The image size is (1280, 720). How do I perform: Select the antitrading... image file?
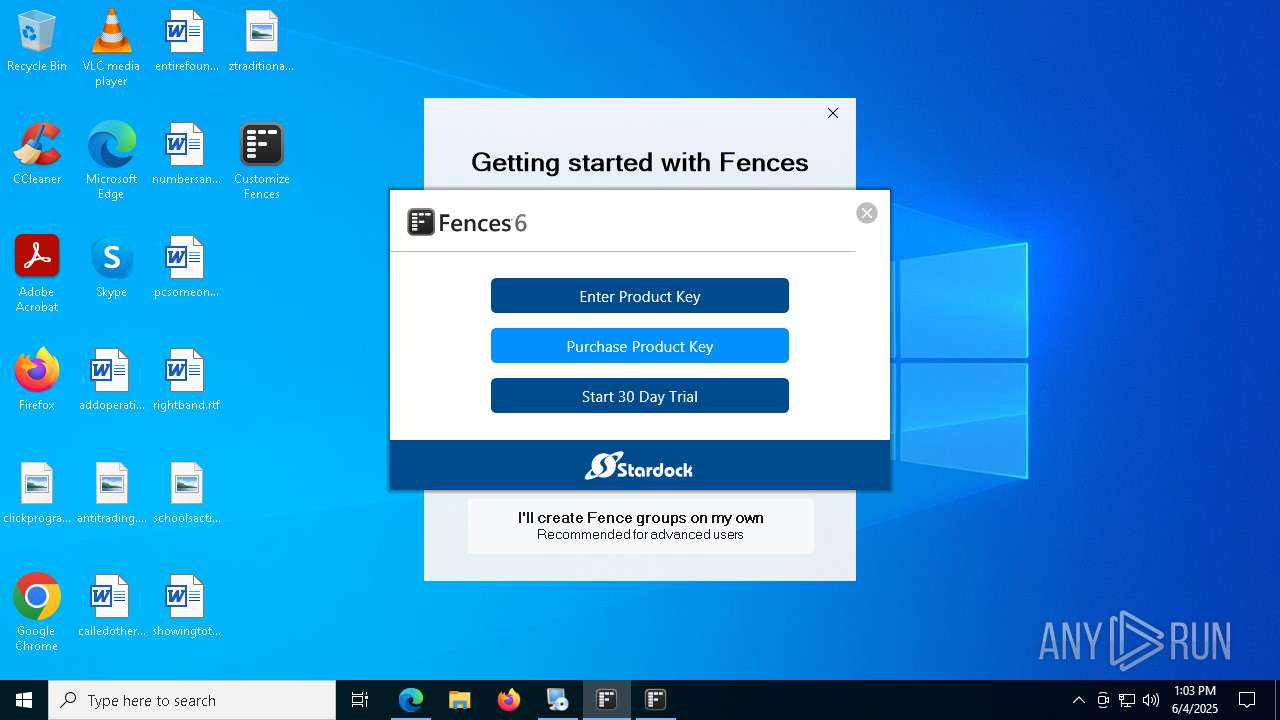[111, 494]
